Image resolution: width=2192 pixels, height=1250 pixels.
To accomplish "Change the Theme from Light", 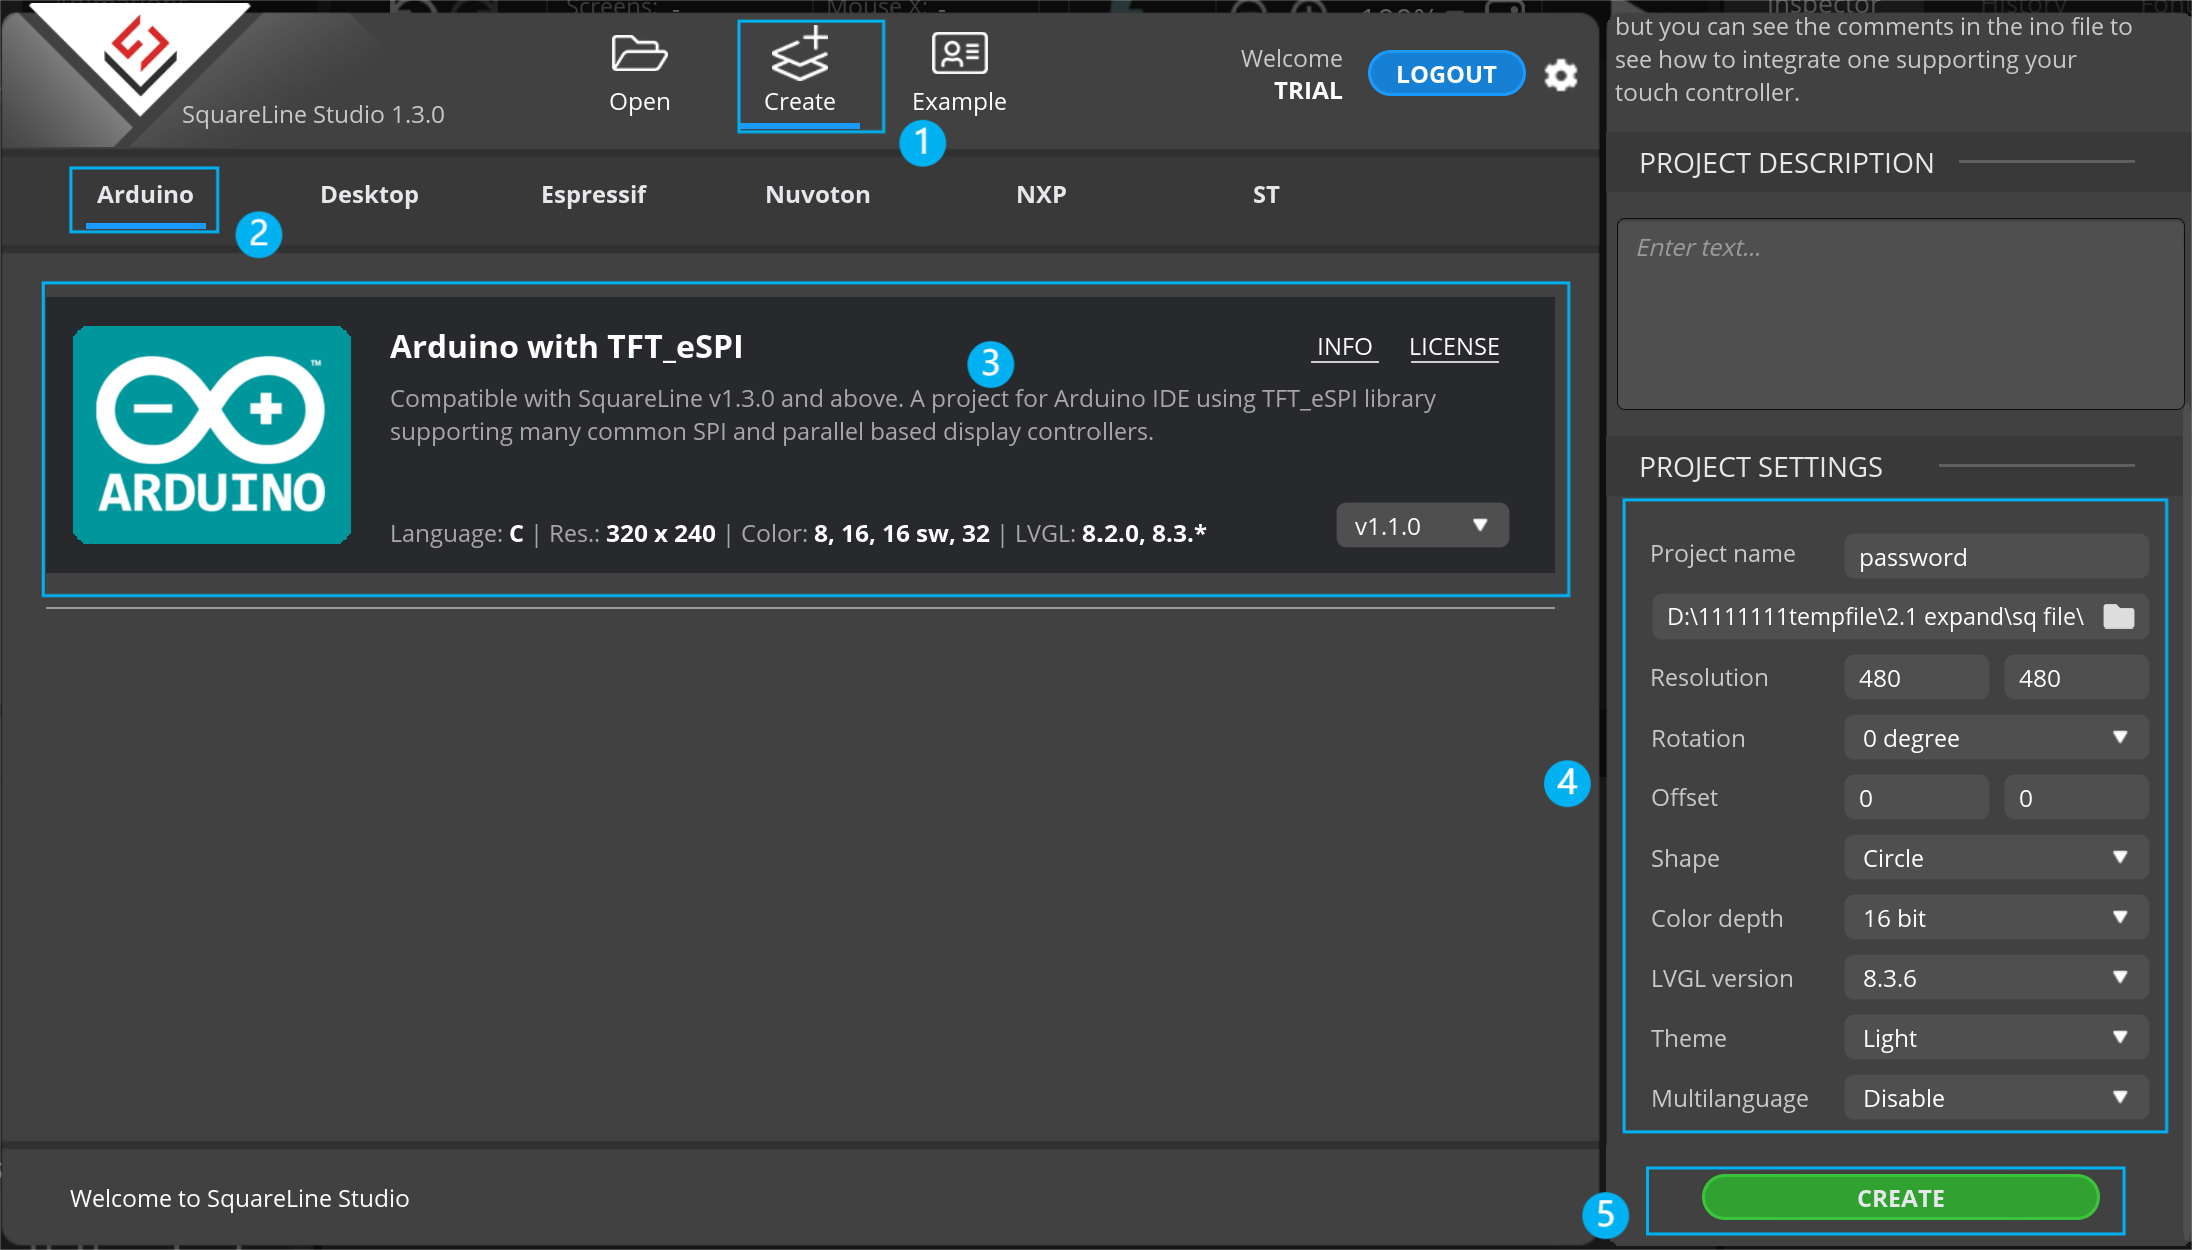I will click(1995, 1037).
